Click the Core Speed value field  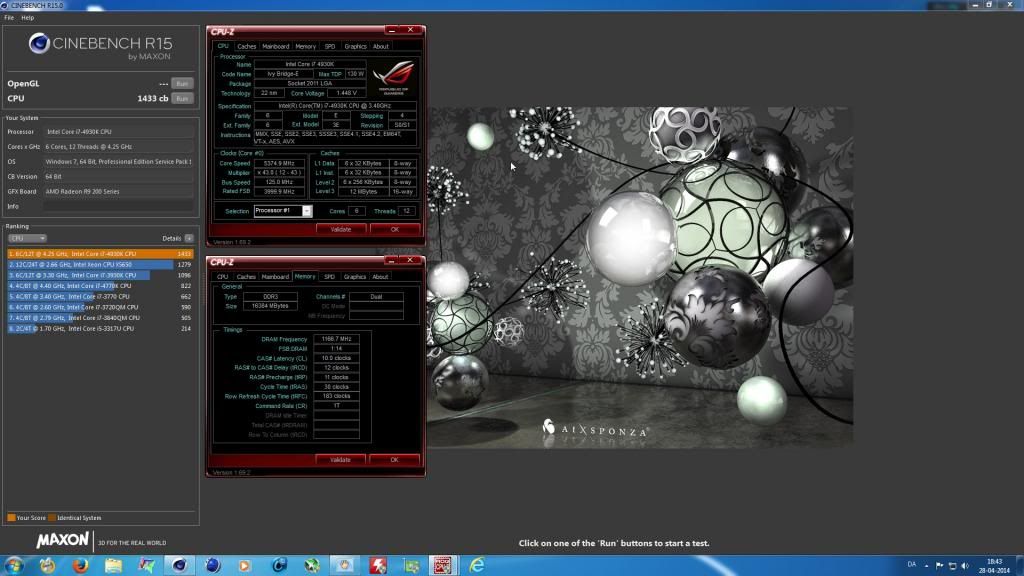[279, 163]
